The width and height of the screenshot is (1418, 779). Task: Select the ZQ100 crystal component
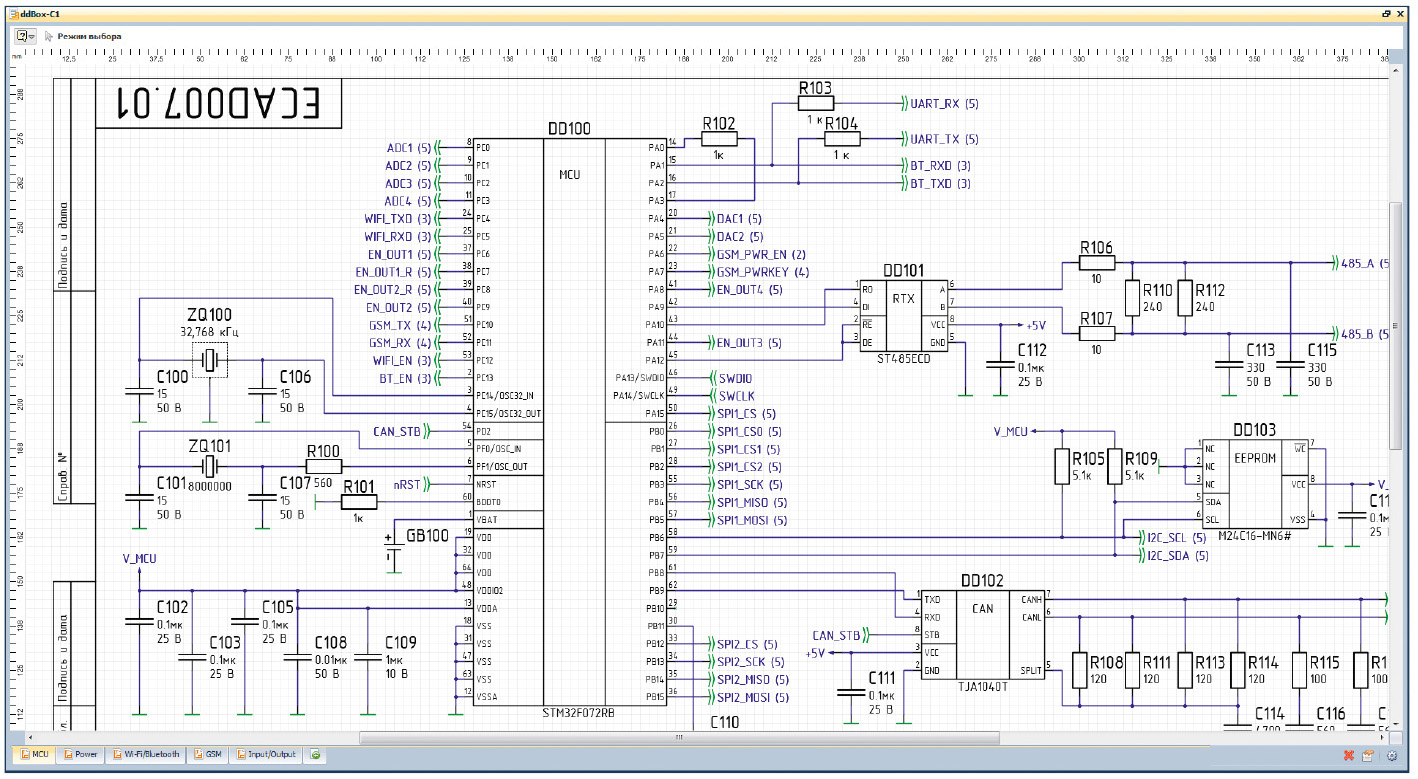pyautogui.click(x=210, y=360)
